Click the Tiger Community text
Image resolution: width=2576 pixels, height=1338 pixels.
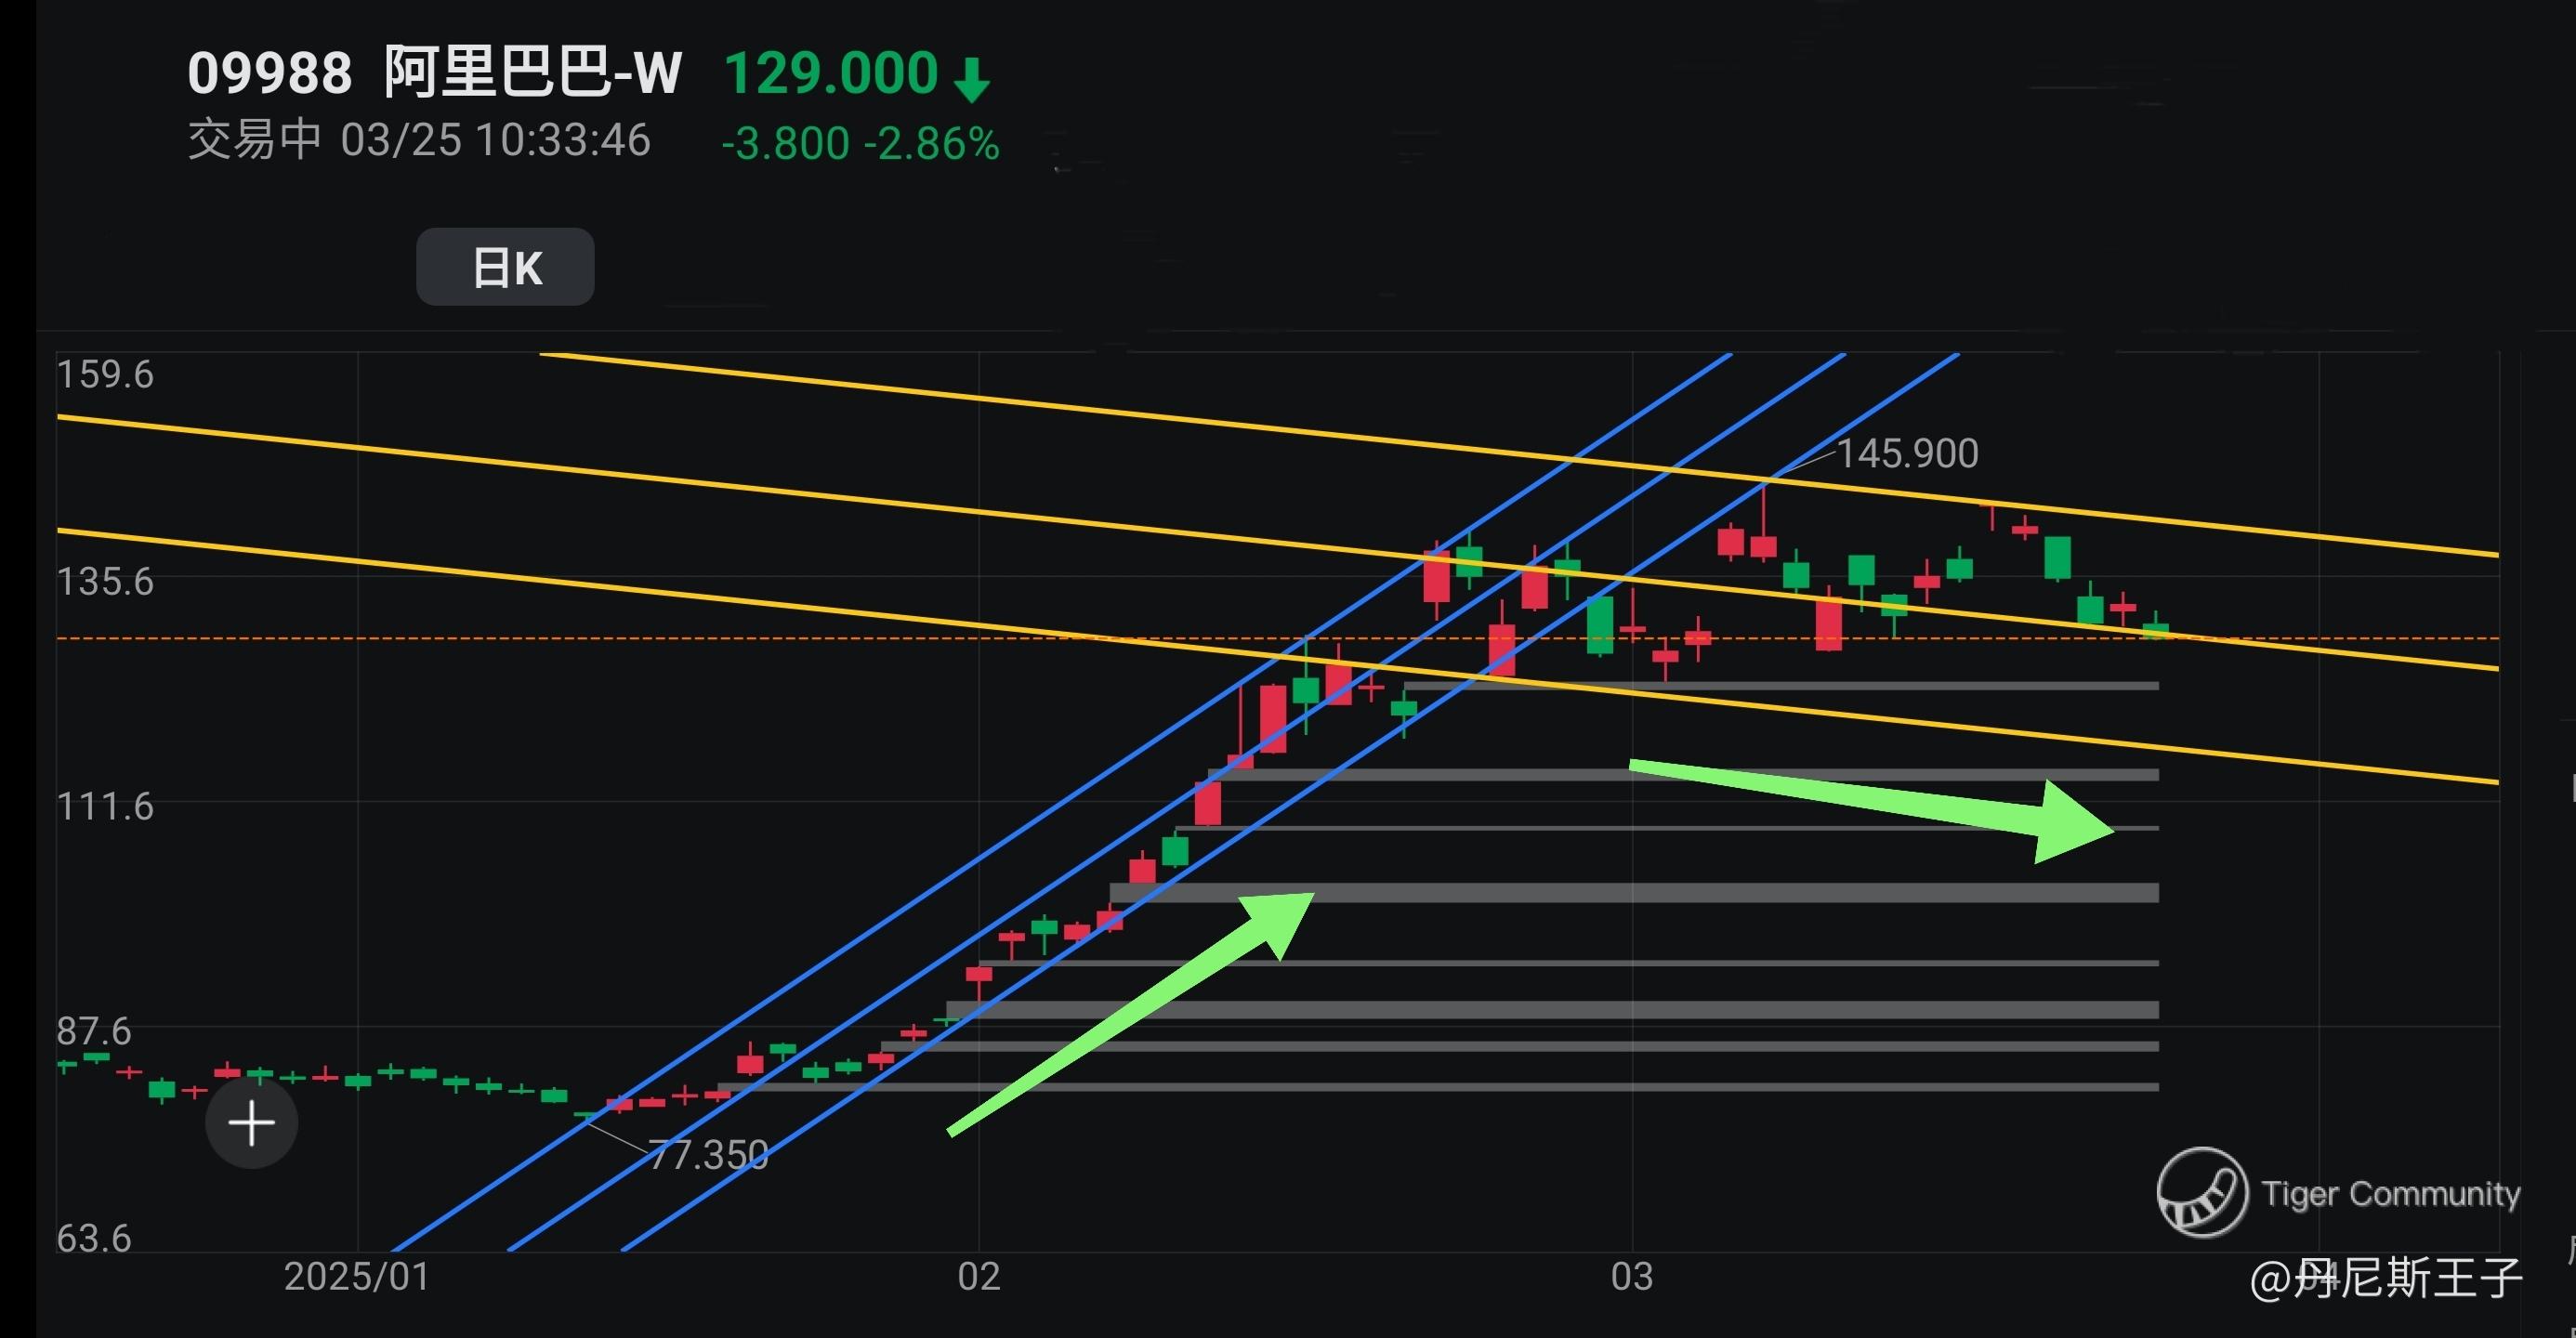coord(2390,1193)
